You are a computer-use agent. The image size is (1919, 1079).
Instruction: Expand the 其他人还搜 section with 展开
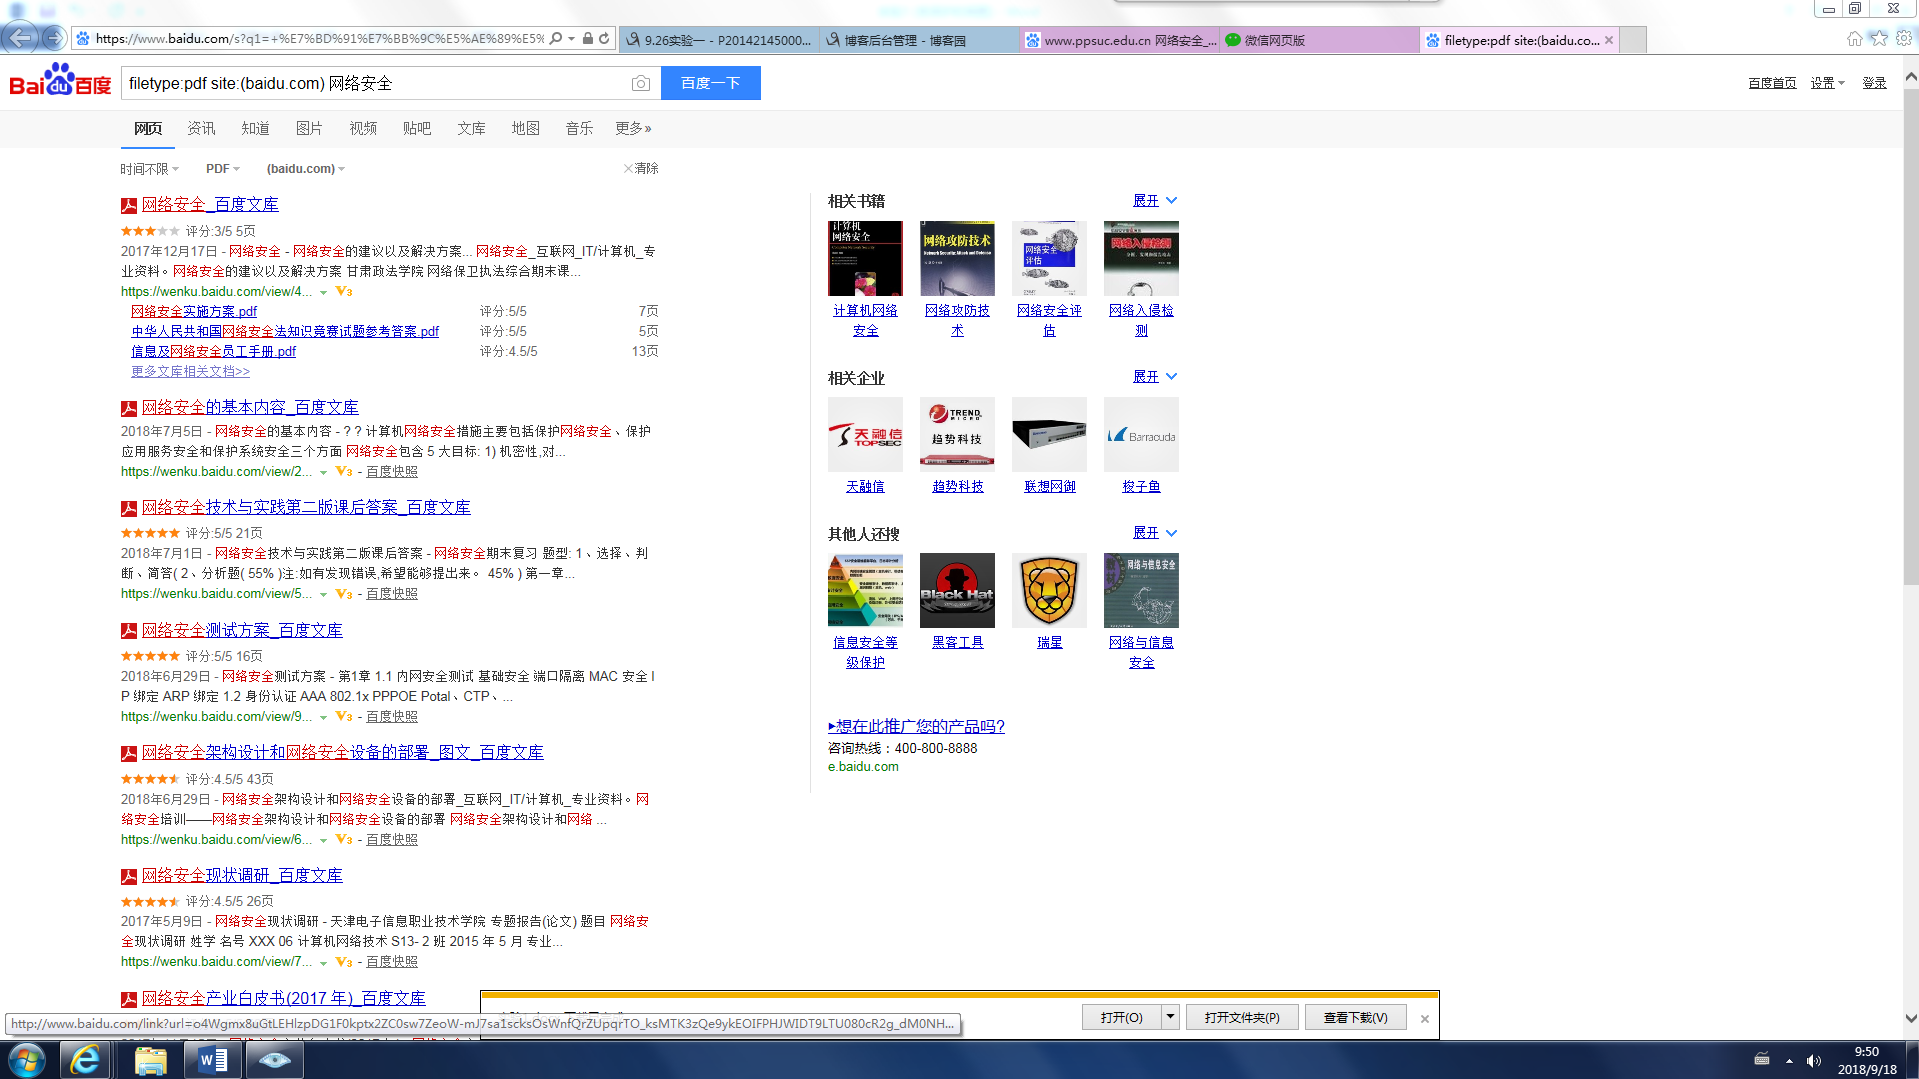pos(1155,533)
